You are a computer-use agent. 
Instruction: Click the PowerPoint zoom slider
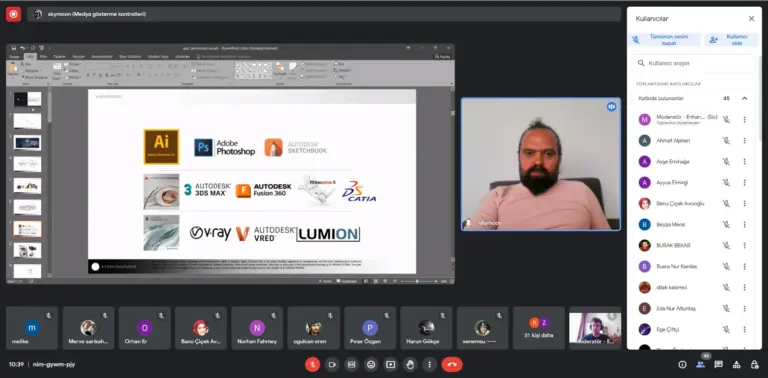417,282
